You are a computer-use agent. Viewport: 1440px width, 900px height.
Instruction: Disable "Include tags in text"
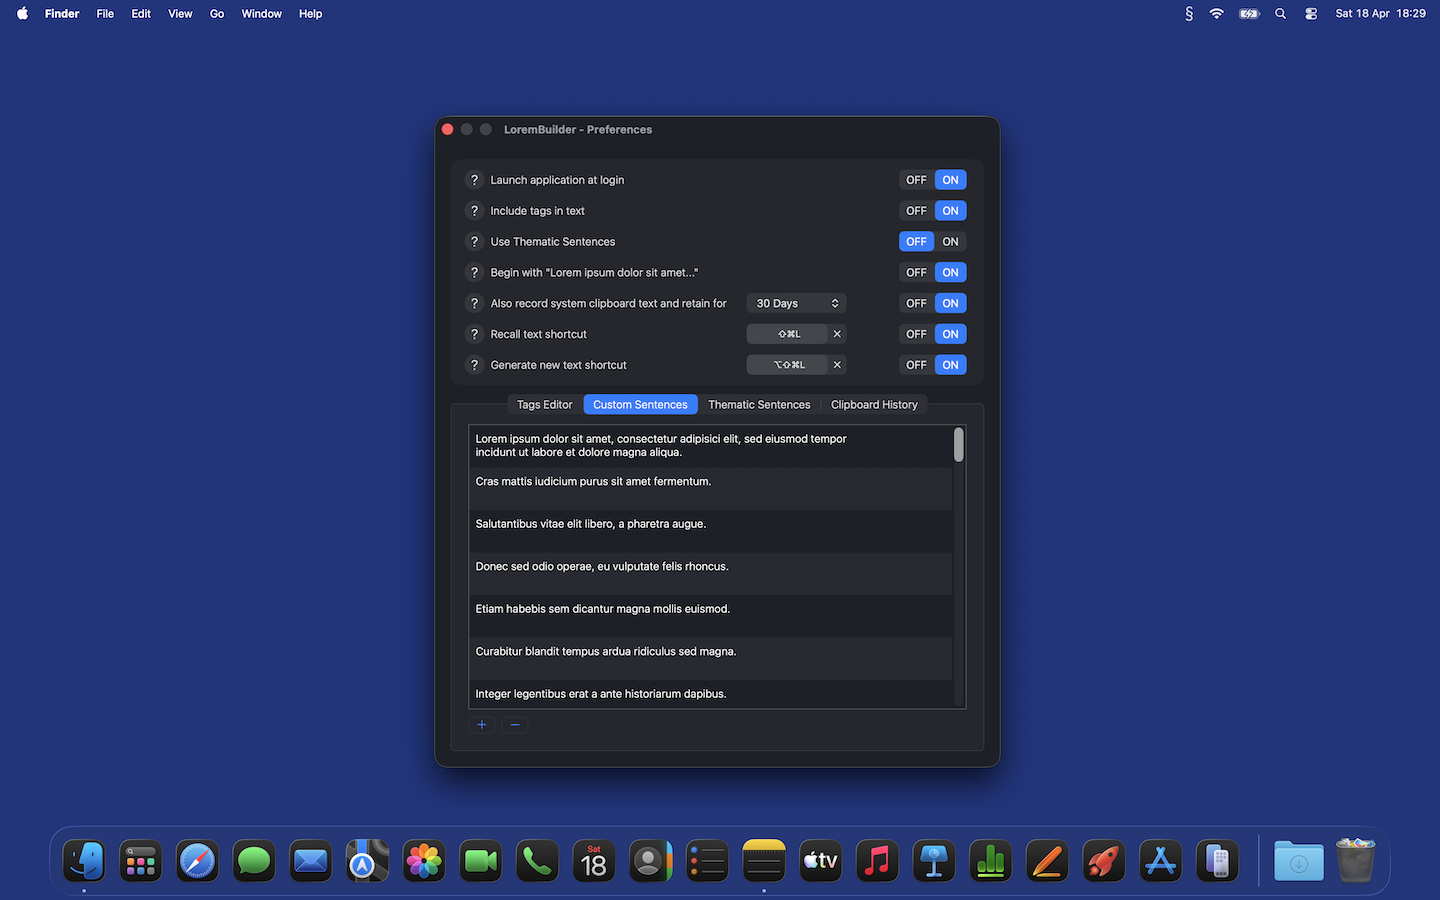coord(915,210)
